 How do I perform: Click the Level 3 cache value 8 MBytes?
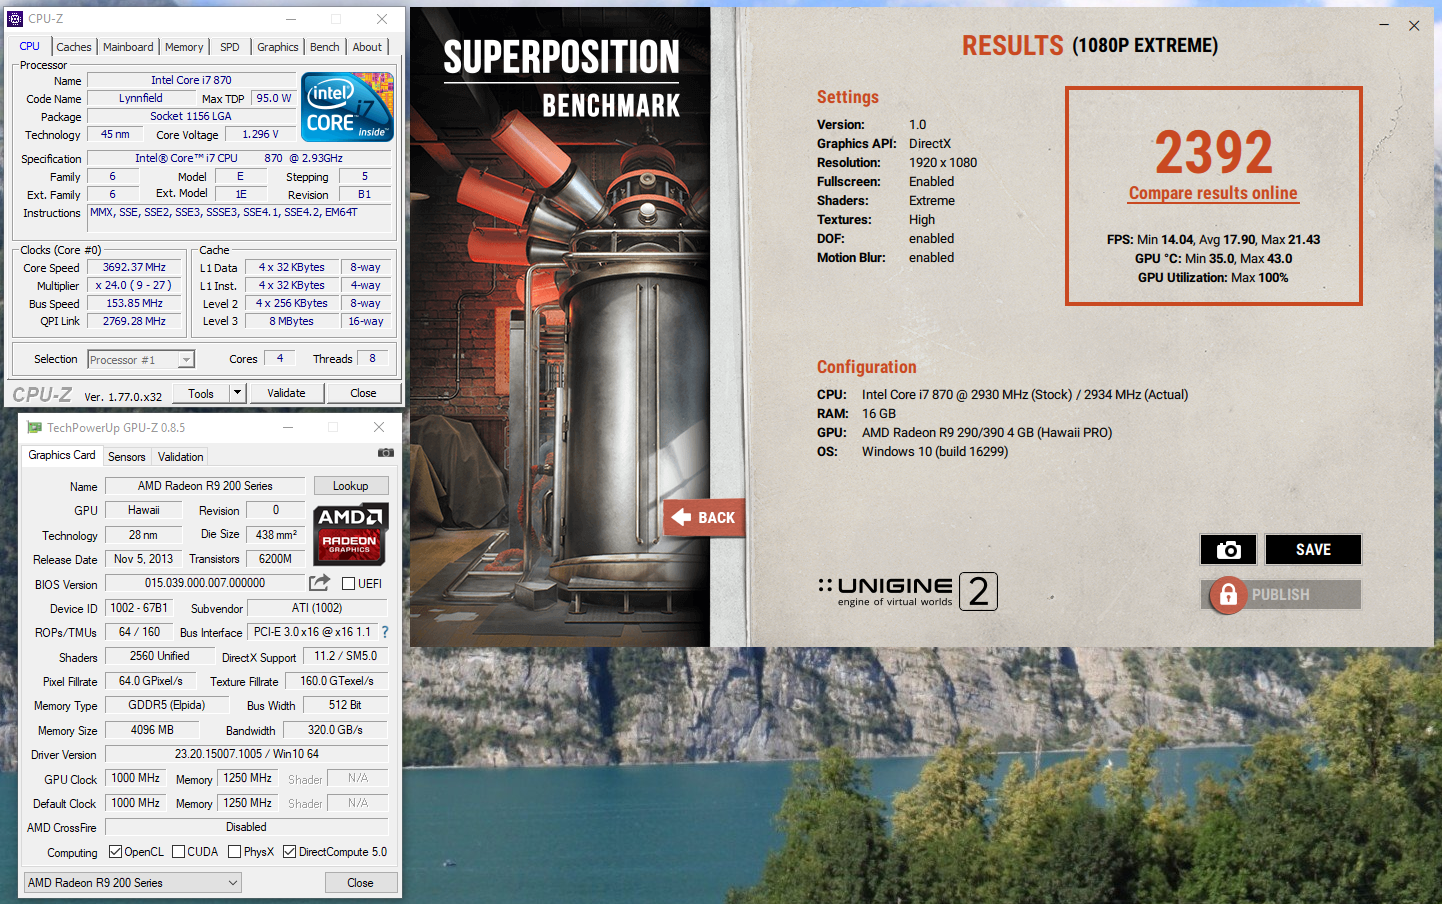(x=291, y=321)
